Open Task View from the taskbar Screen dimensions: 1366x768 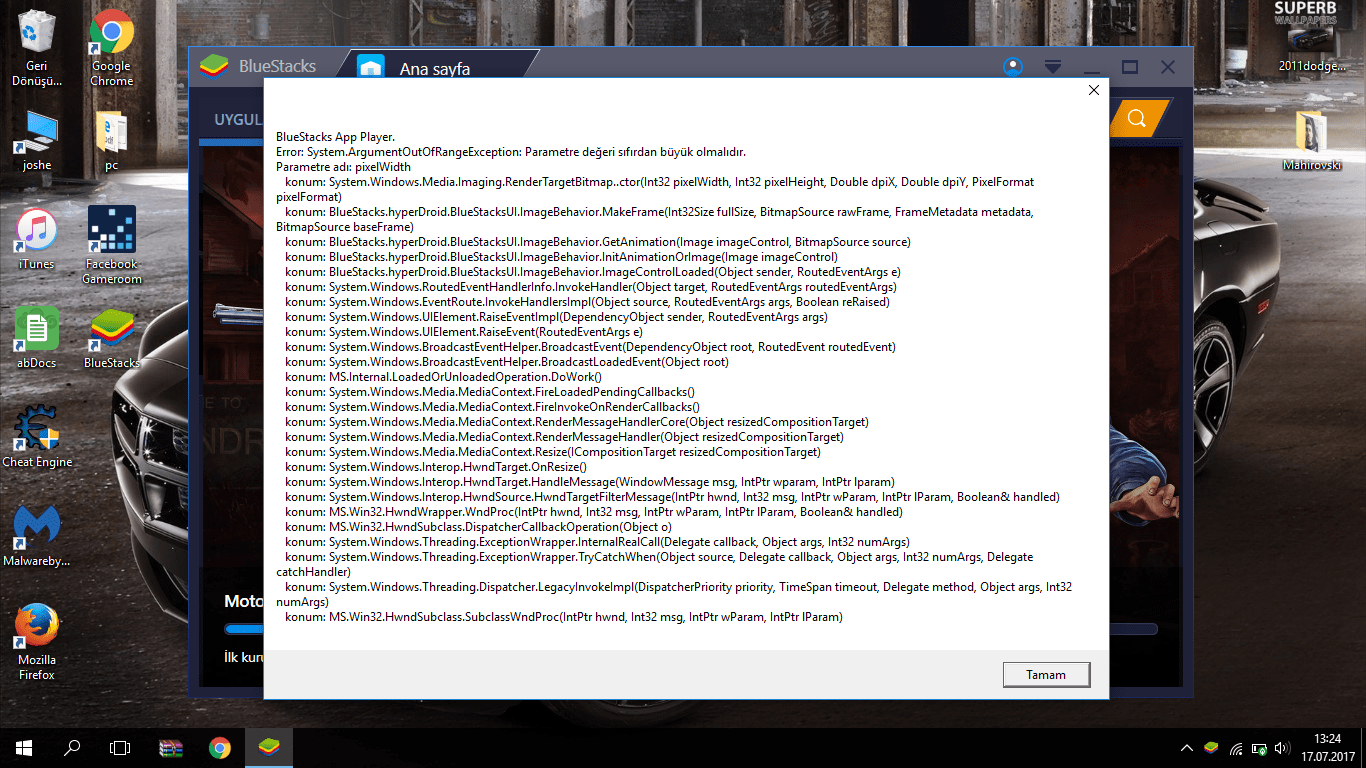(120, 747)
